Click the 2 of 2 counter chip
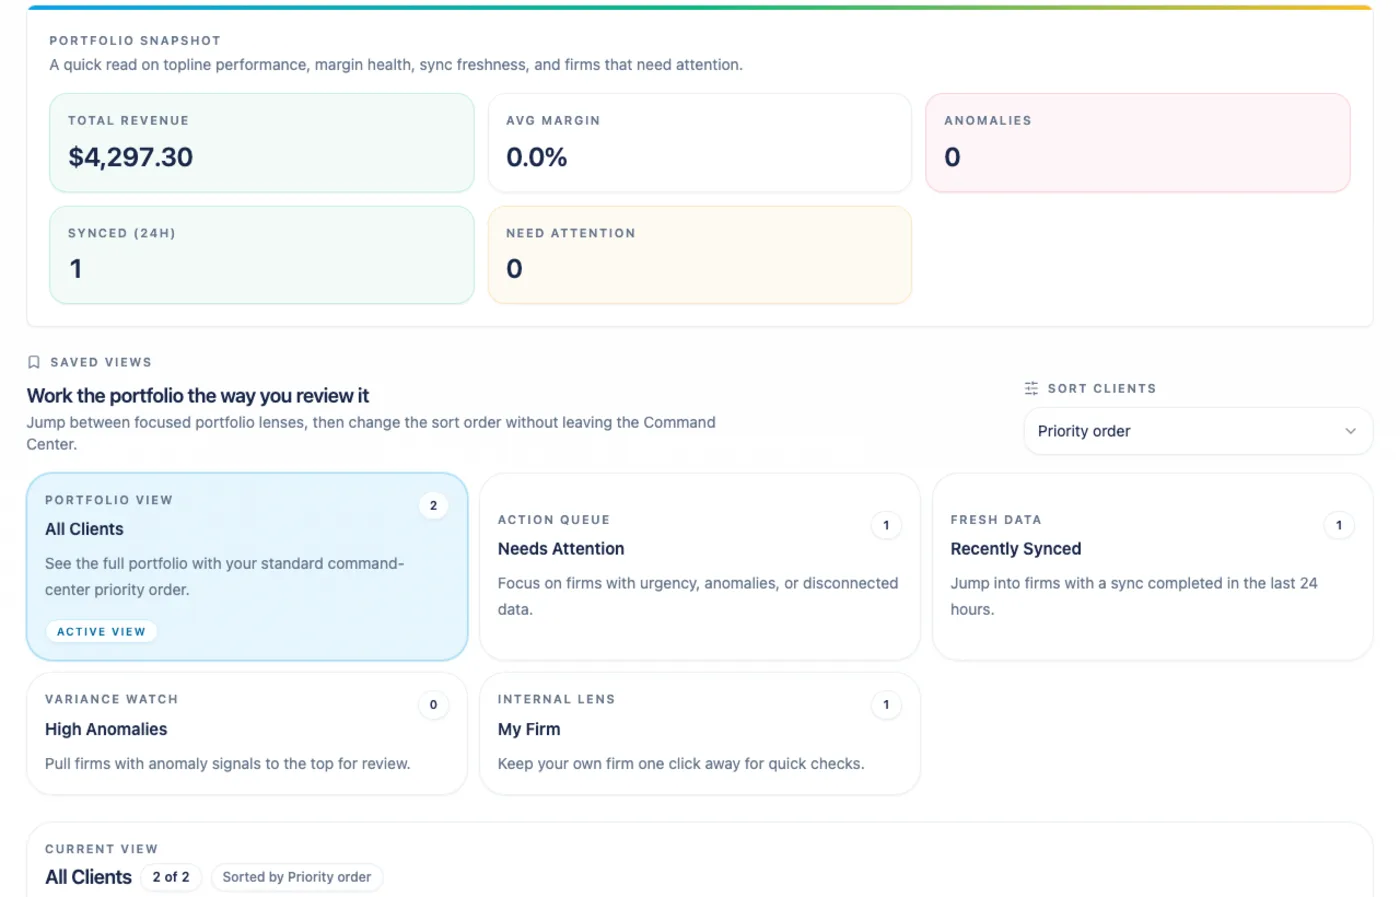The image size is (1400, 897). [171, 877]
